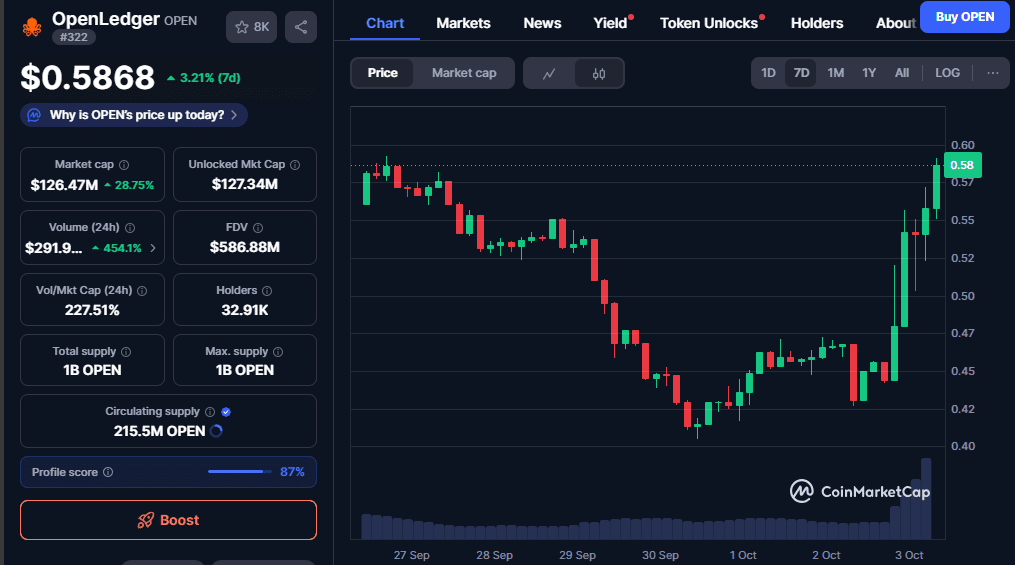The image size is (1015, 565).
Task: Click the $126.47M market cap value
Action: coord(64,185)
